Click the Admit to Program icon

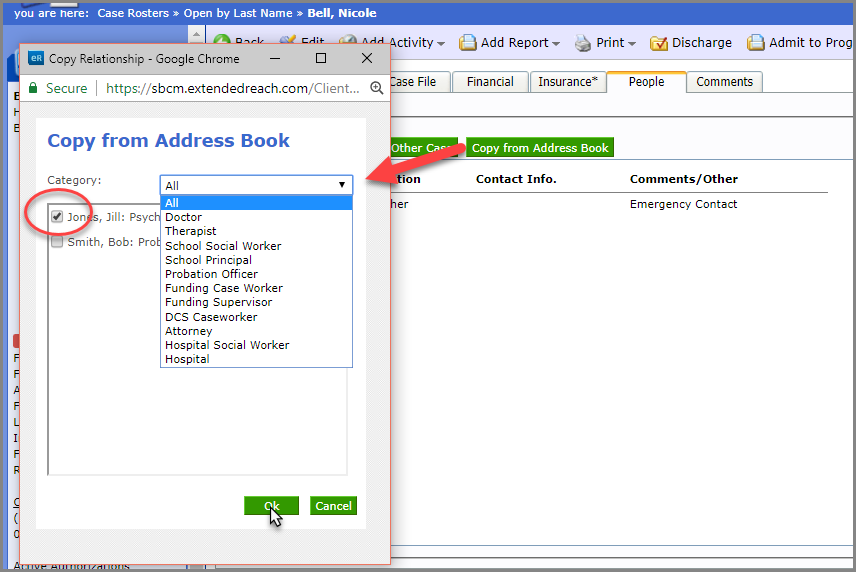(x=756, y=43)
